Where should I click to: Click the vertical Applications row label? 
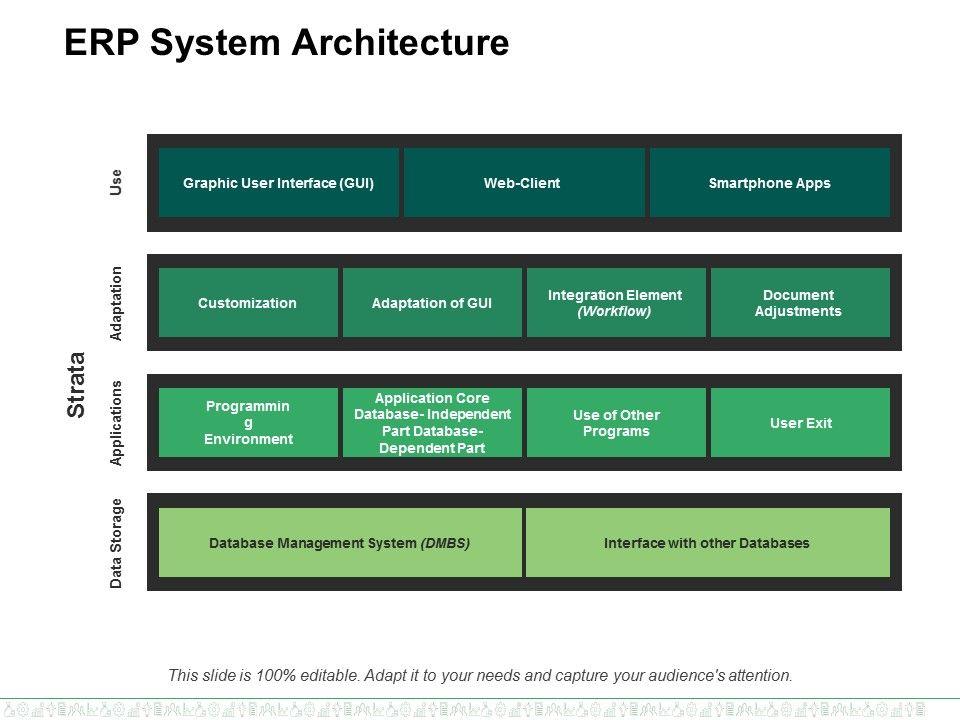coord(115,423)
